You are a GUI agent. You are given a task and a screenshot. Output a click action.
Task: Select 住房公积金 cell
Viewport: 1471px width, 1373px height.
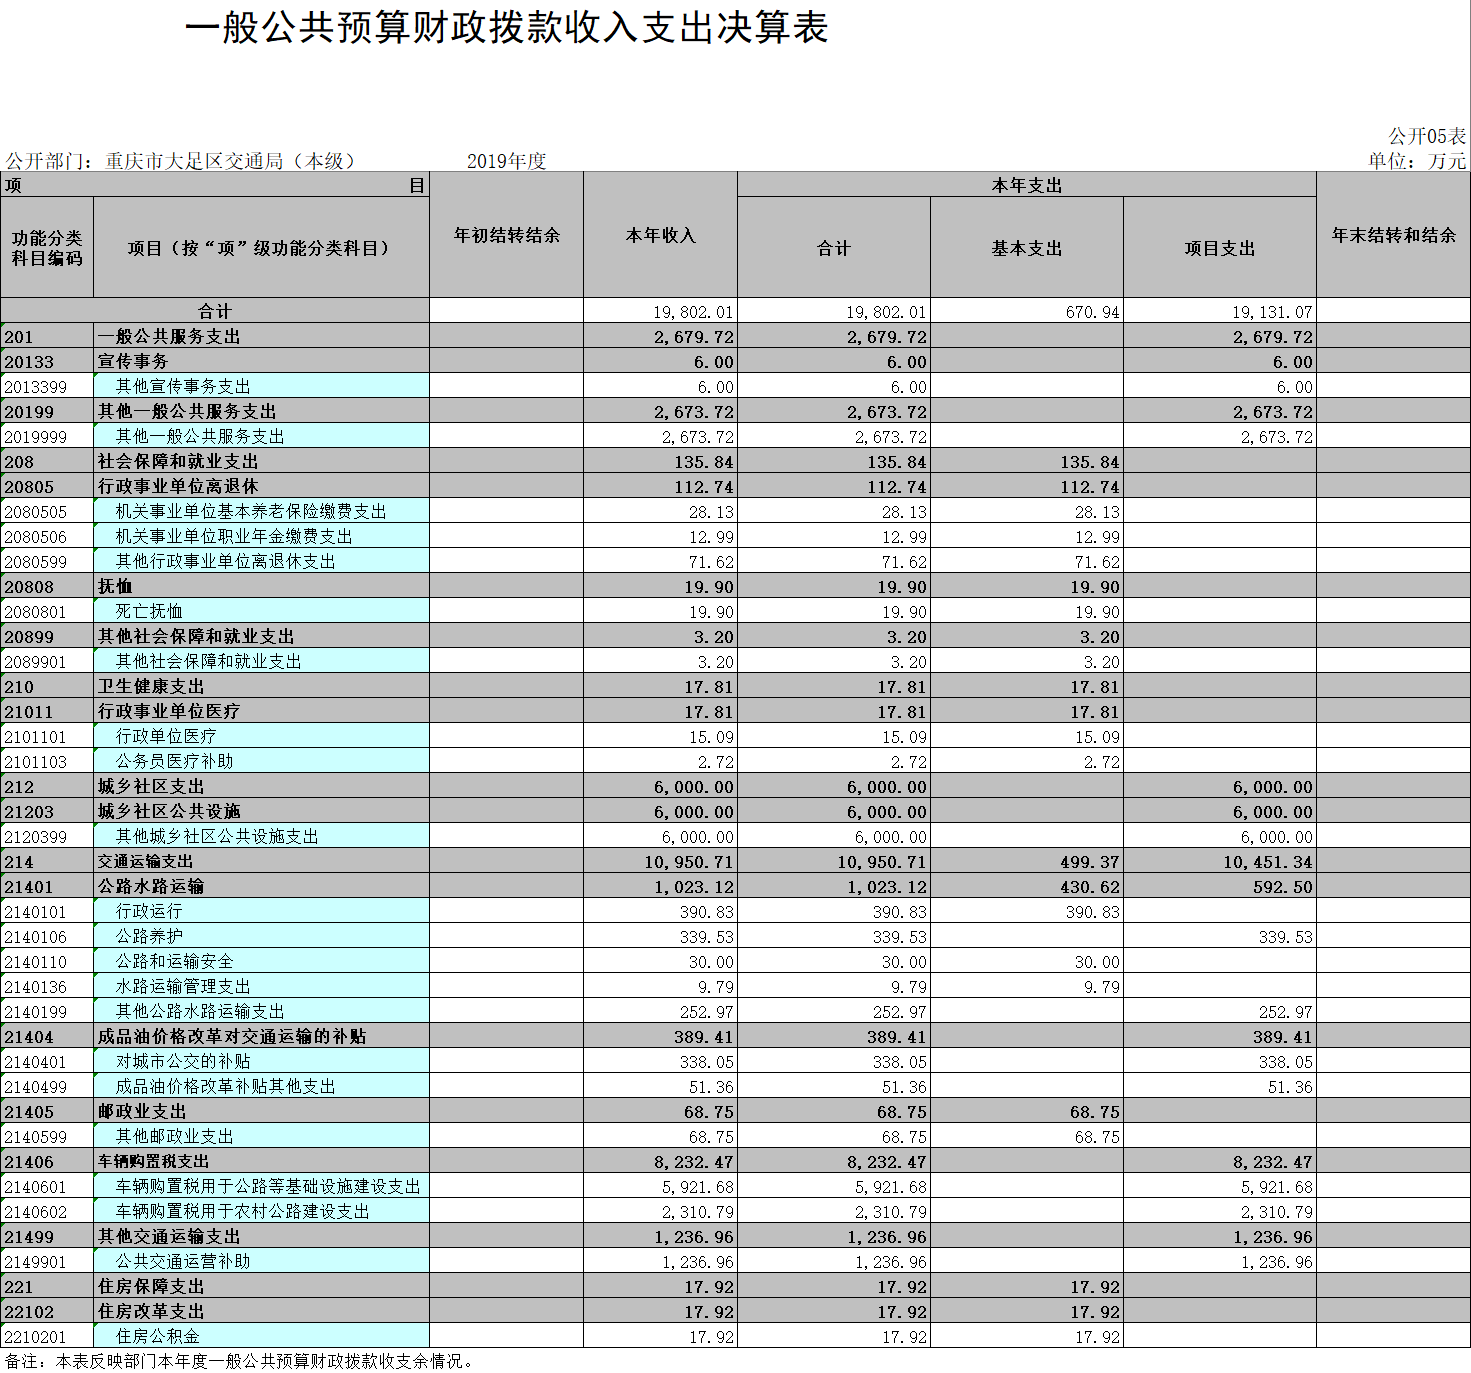262,1336
